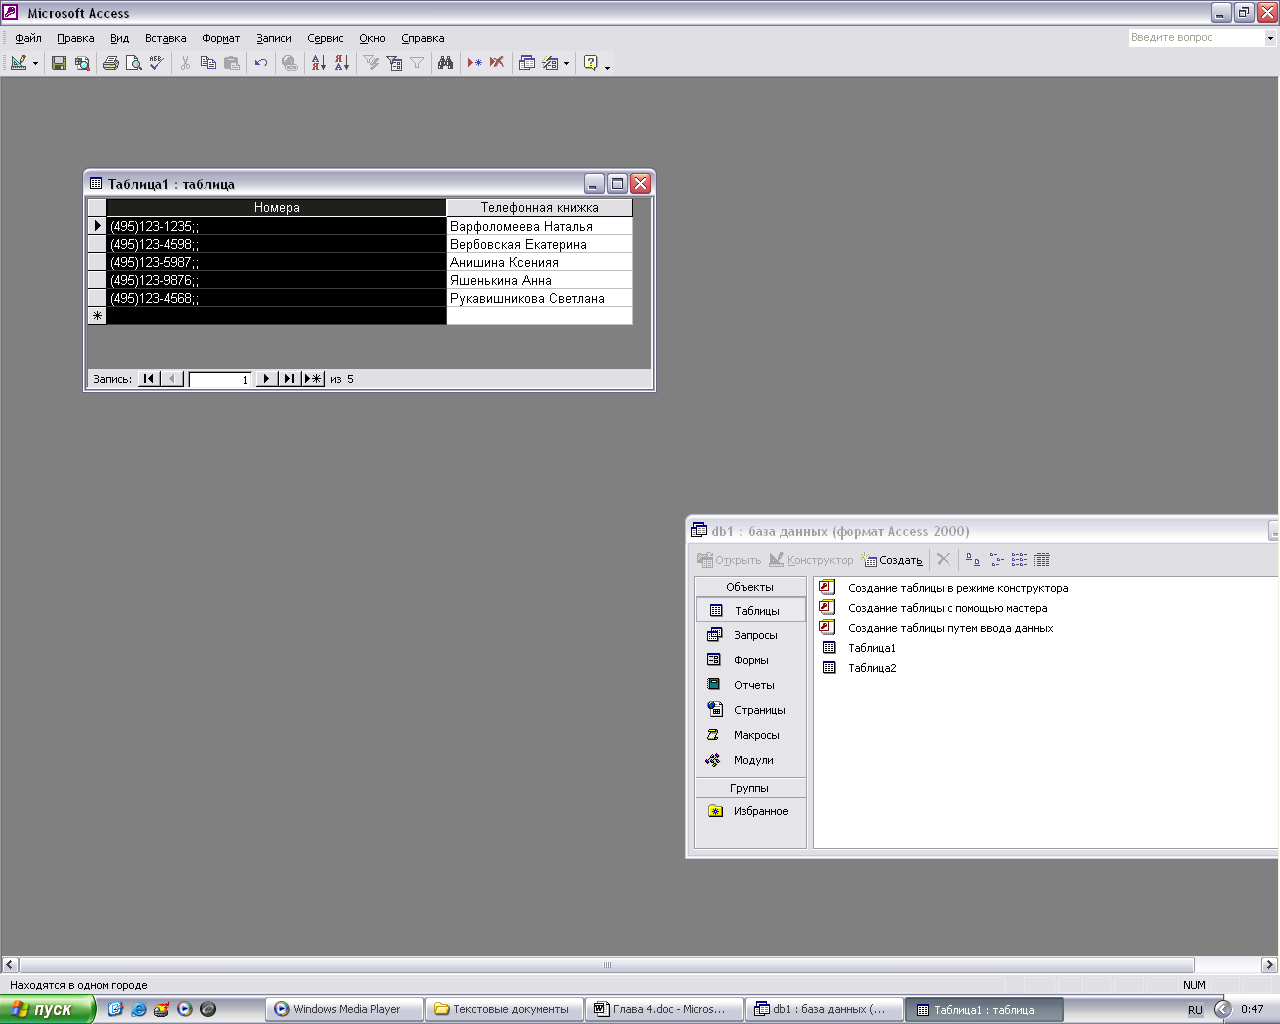Run the spelling check icon
Screen dimensions: 1280x1024
(x=156, y=63)
